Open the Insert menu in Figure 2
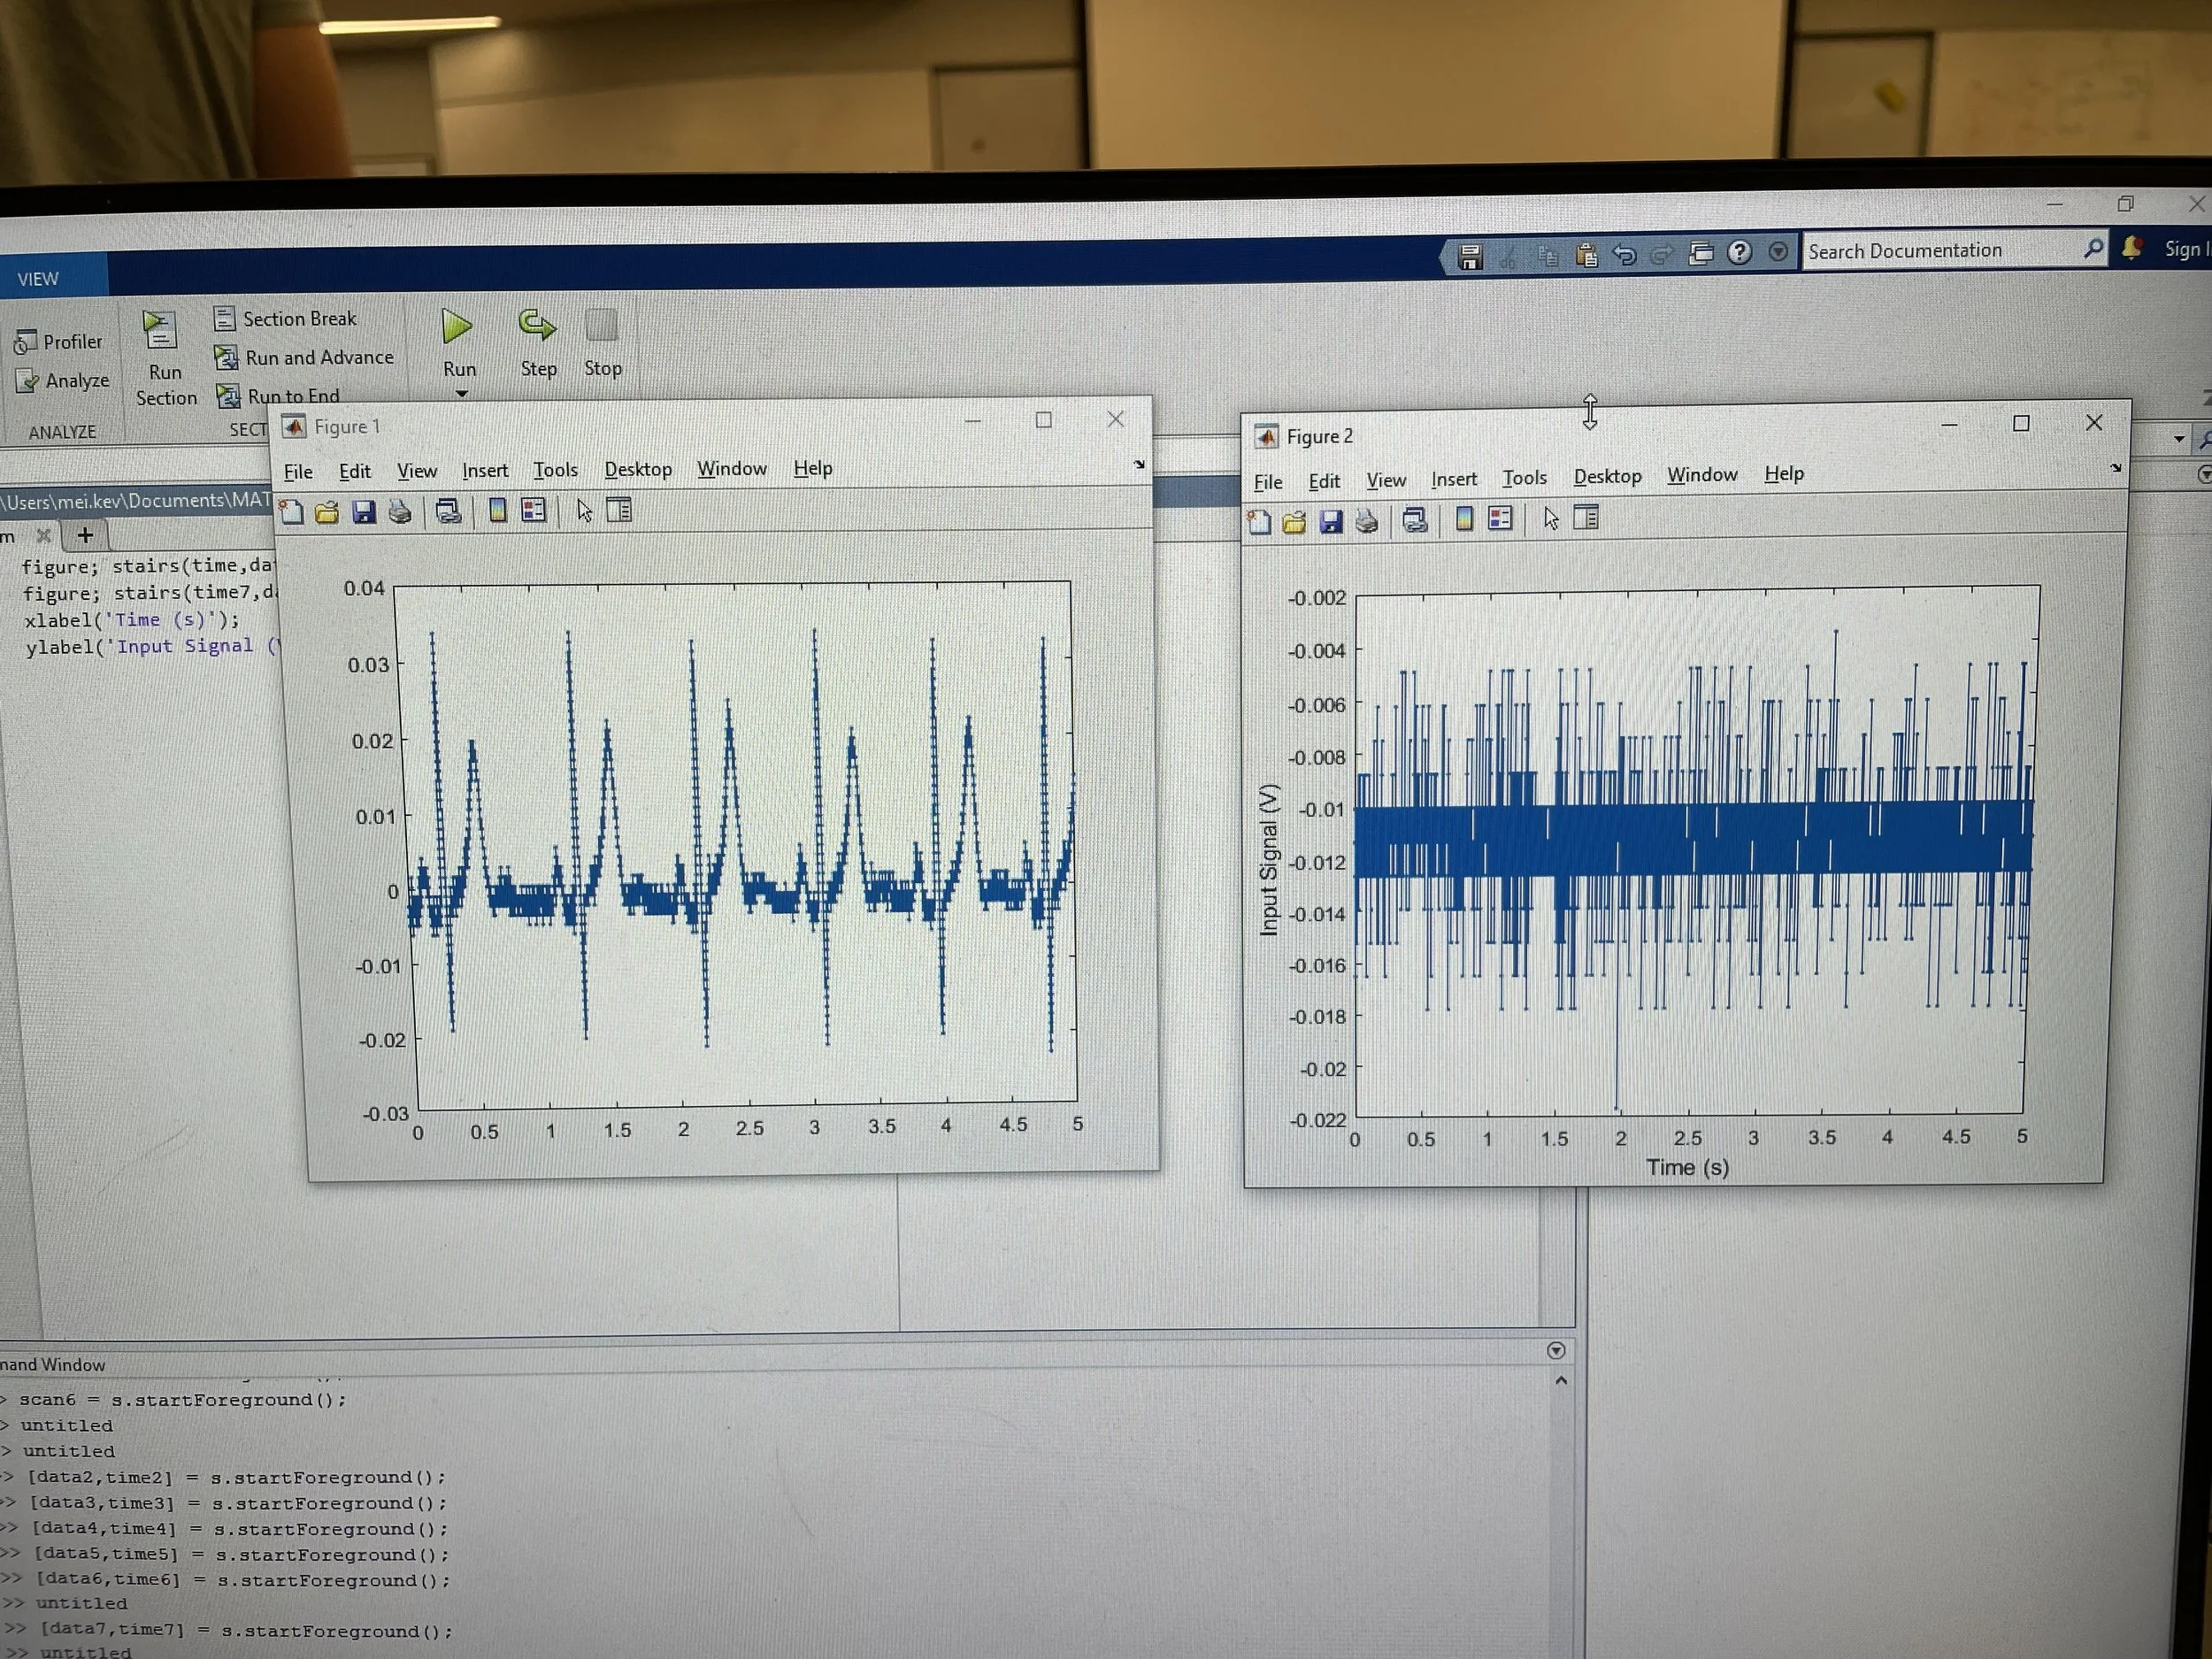 (x=1453, y=479)
